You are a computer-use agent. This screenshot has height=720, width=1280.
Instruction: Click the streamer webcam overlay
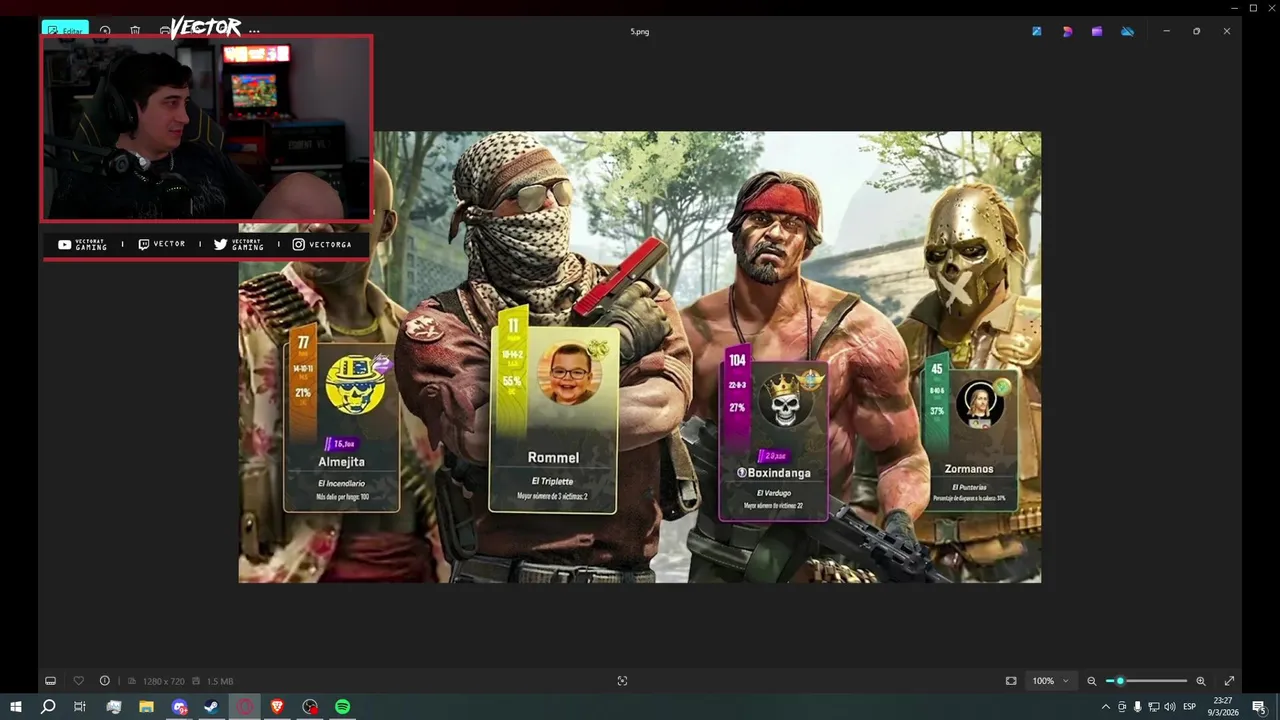coord(207,128)
